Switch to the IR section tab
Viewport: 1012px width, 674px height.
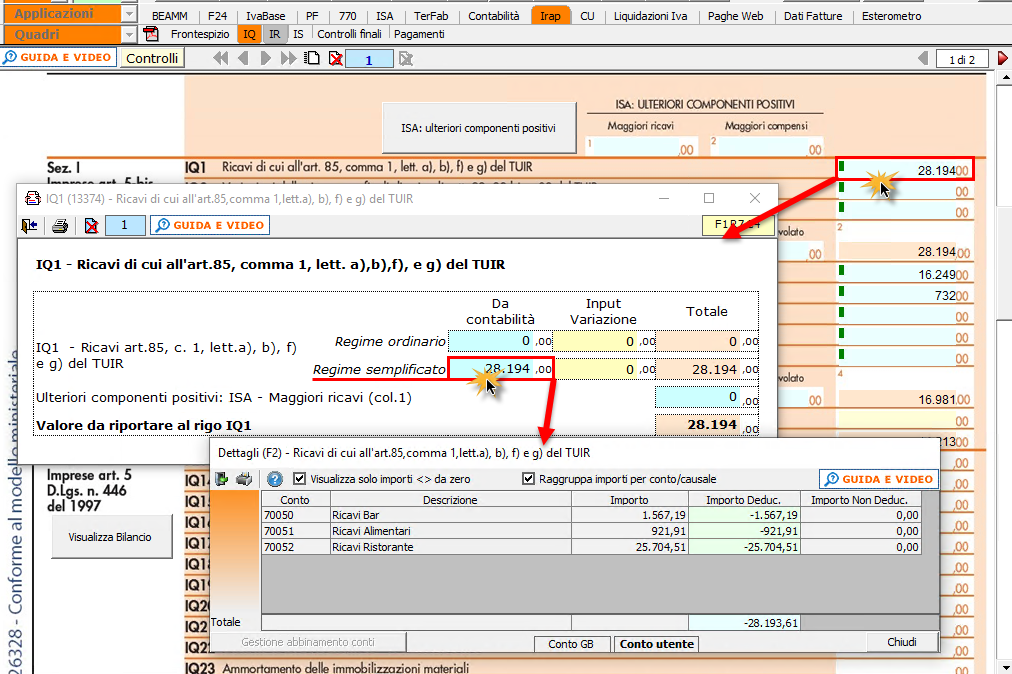[275, 34]
